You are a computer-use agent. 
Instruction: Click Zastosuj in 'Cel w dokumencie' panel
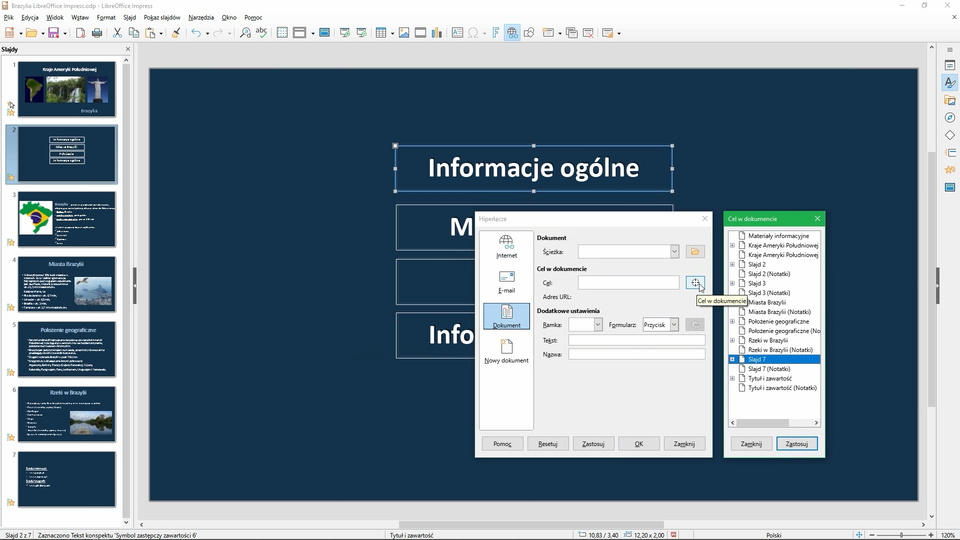(796, 443)
